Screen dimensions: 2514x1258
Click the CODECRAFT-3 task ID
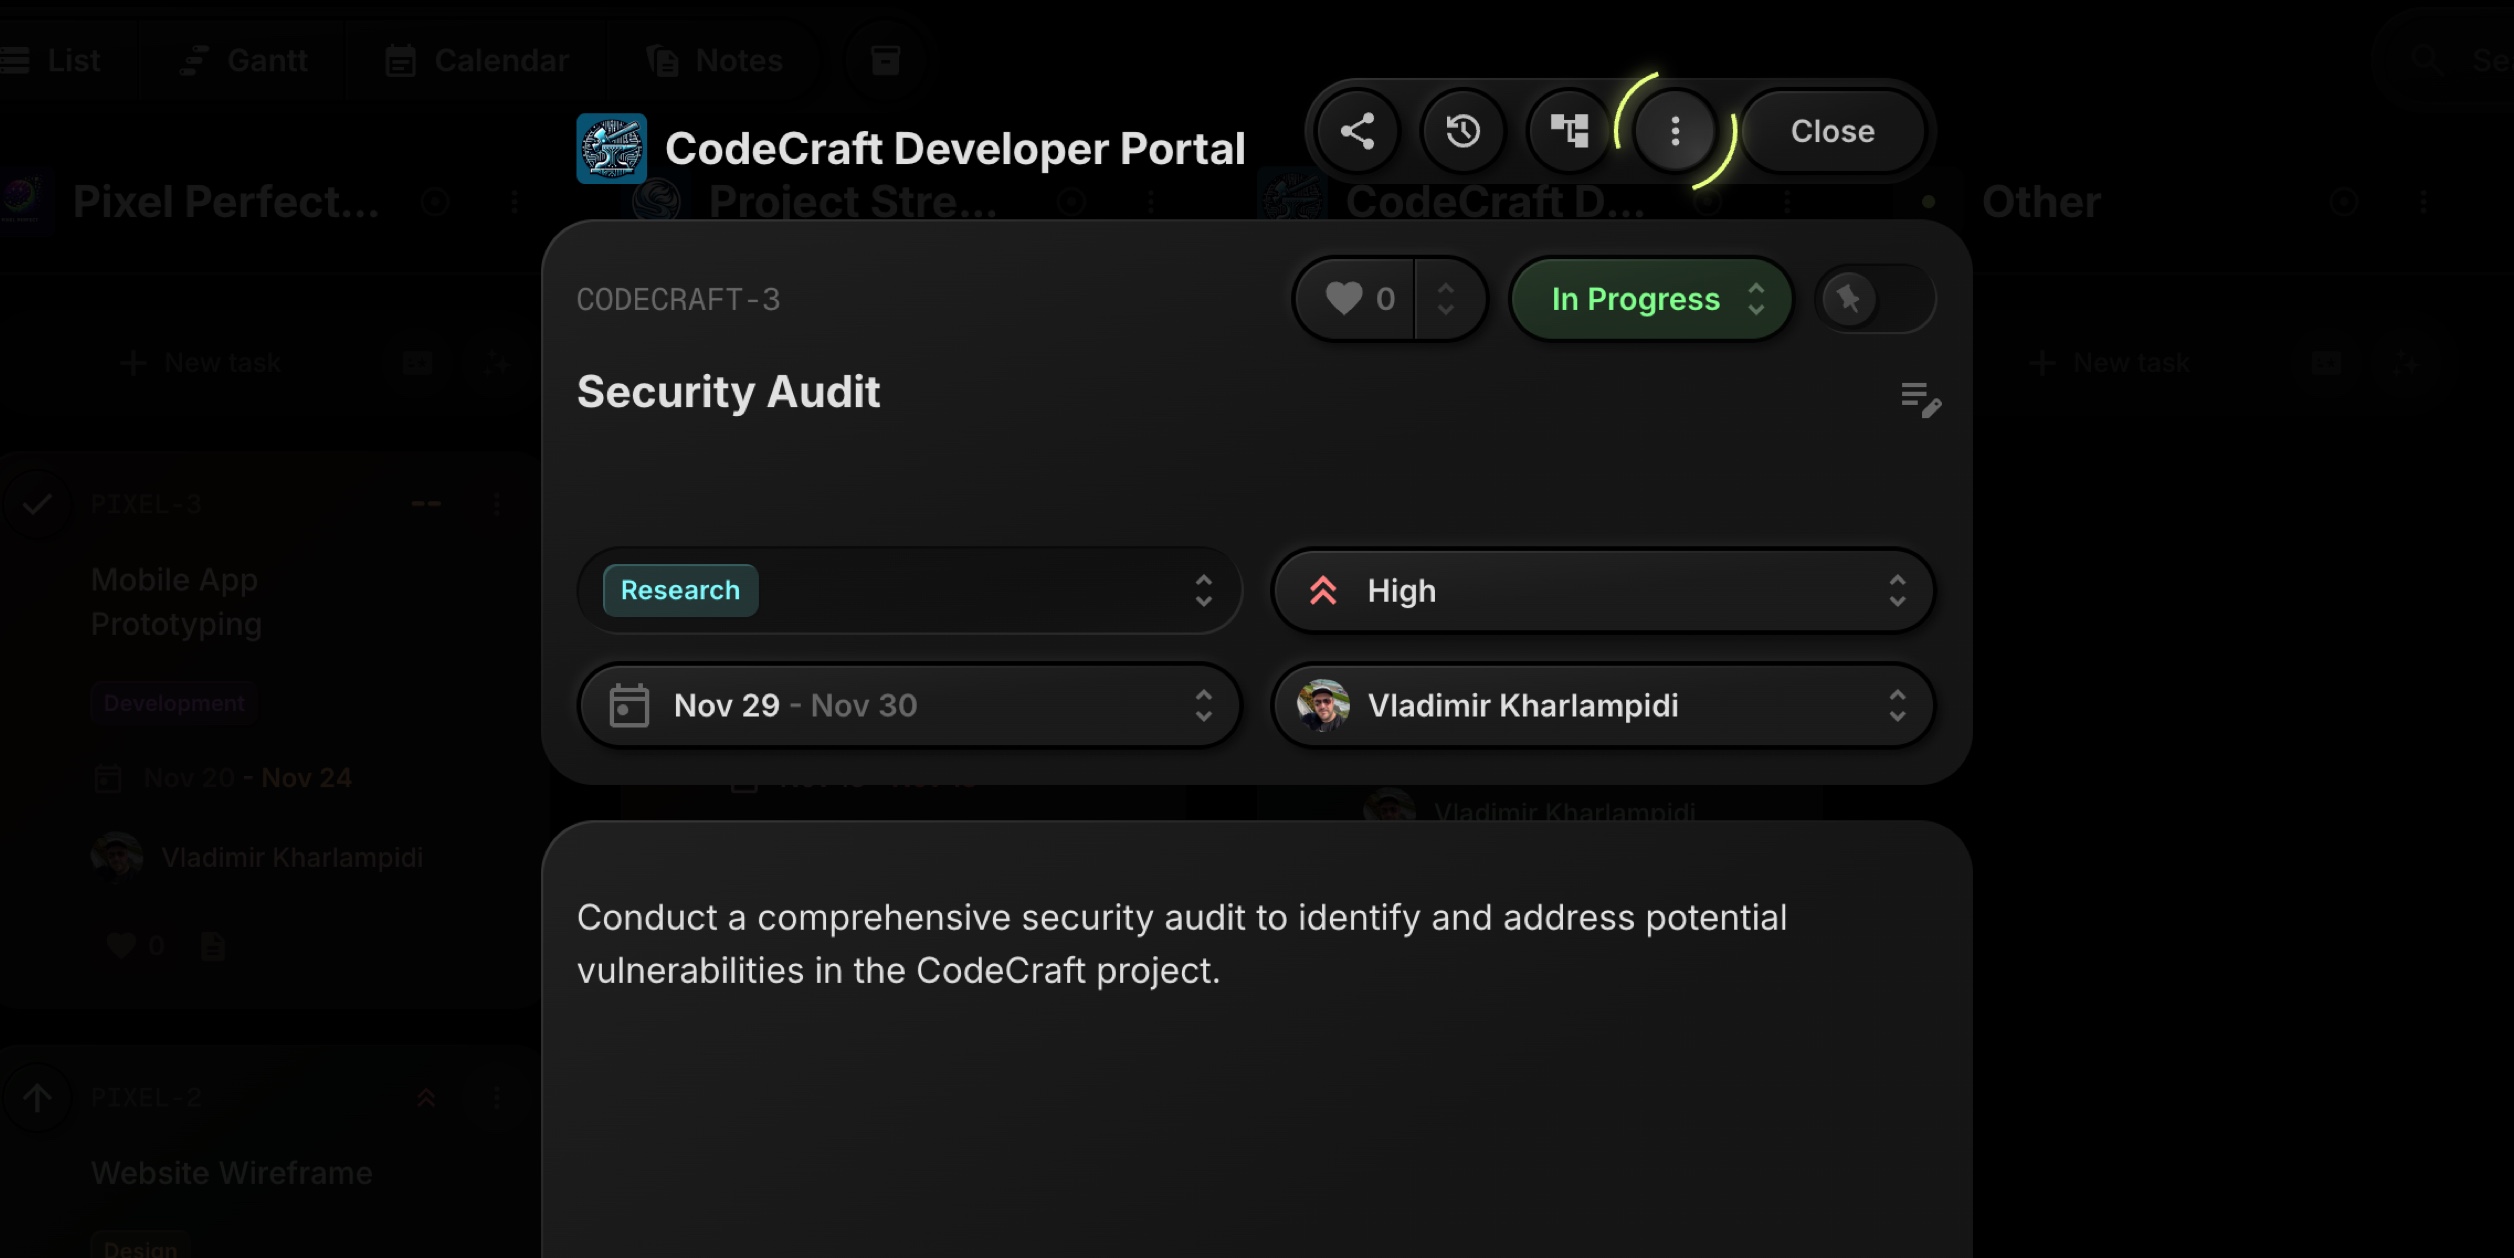678,299
